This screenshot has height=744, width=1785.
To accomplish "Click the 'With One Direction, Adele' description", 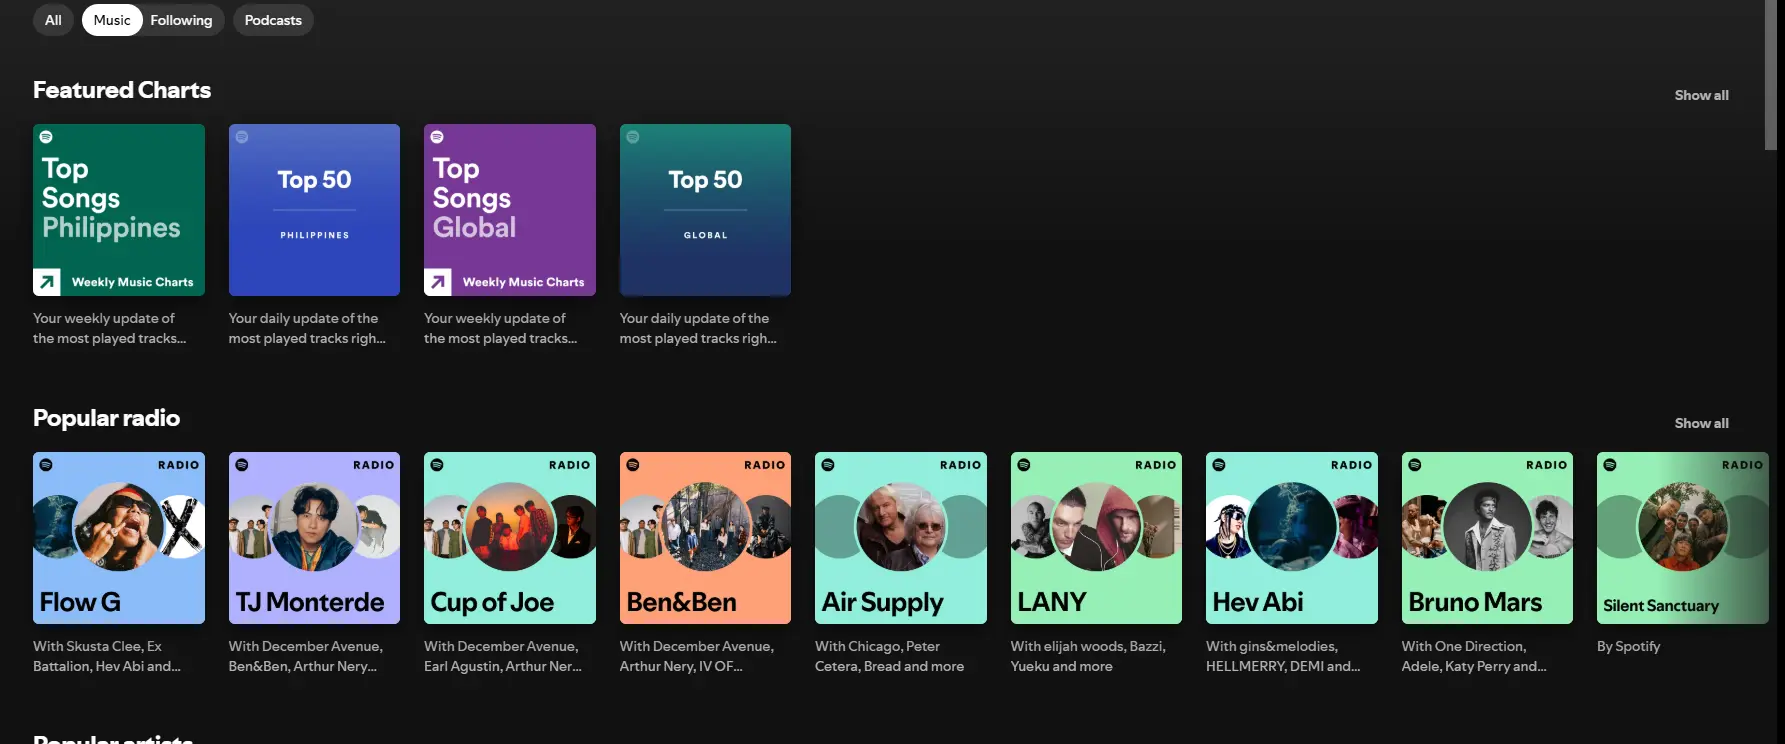I will [1474, 656].
